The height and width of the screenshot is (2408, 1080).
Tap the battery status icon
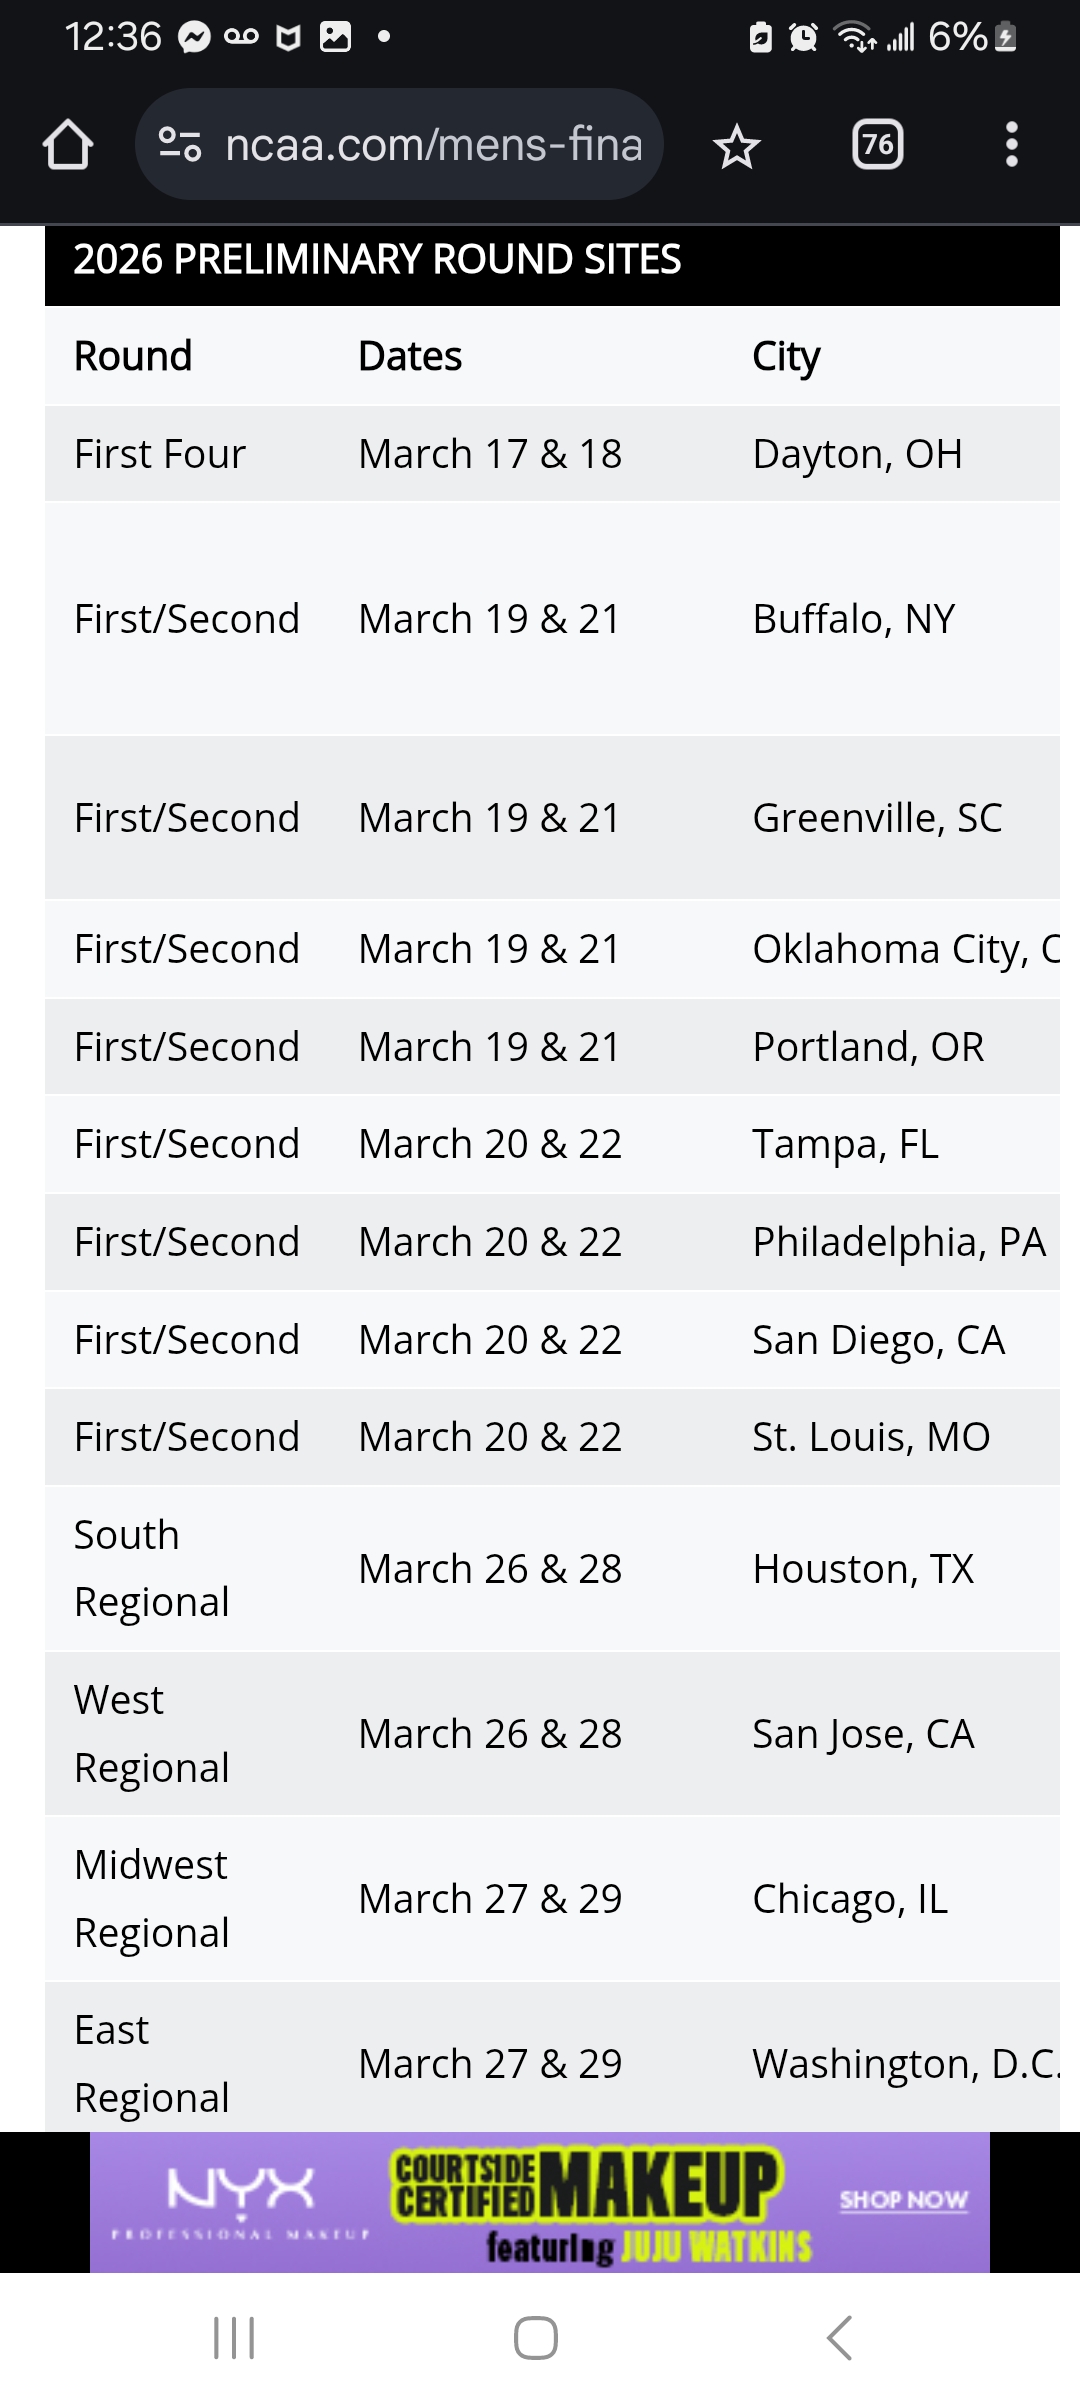[x=1006, y=38]
